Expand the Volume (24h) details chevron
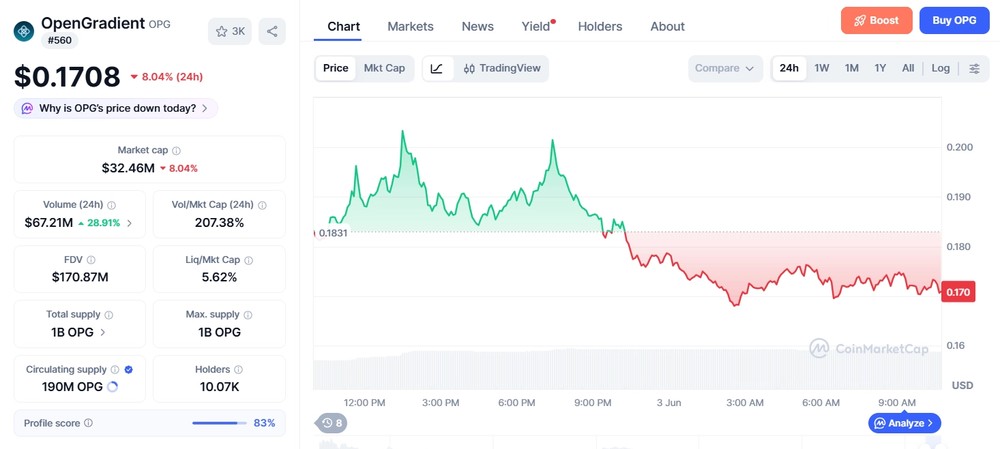This screenshot has width=1000, height=449. pos(129,223)
